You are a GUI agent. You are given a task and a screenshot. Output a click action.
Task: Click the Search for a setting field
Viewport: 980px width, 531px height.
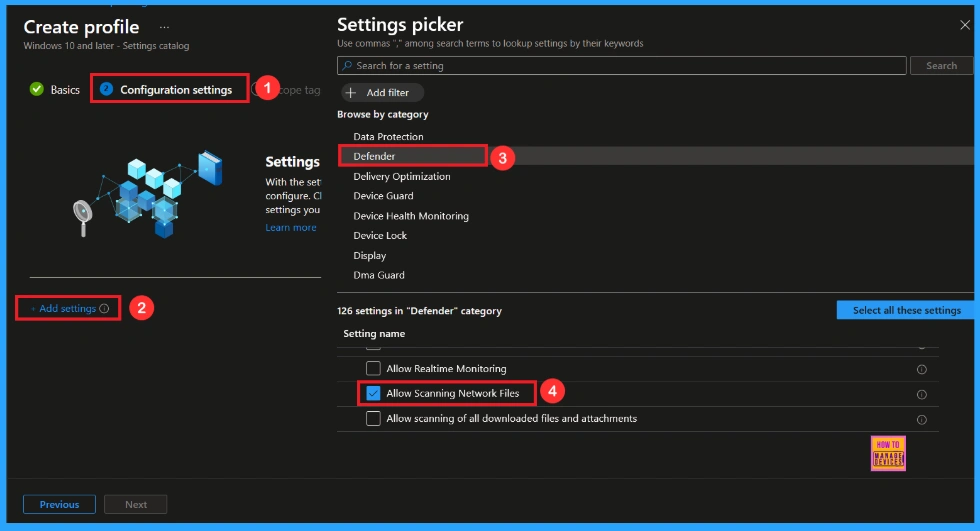[x=620, y=66]
